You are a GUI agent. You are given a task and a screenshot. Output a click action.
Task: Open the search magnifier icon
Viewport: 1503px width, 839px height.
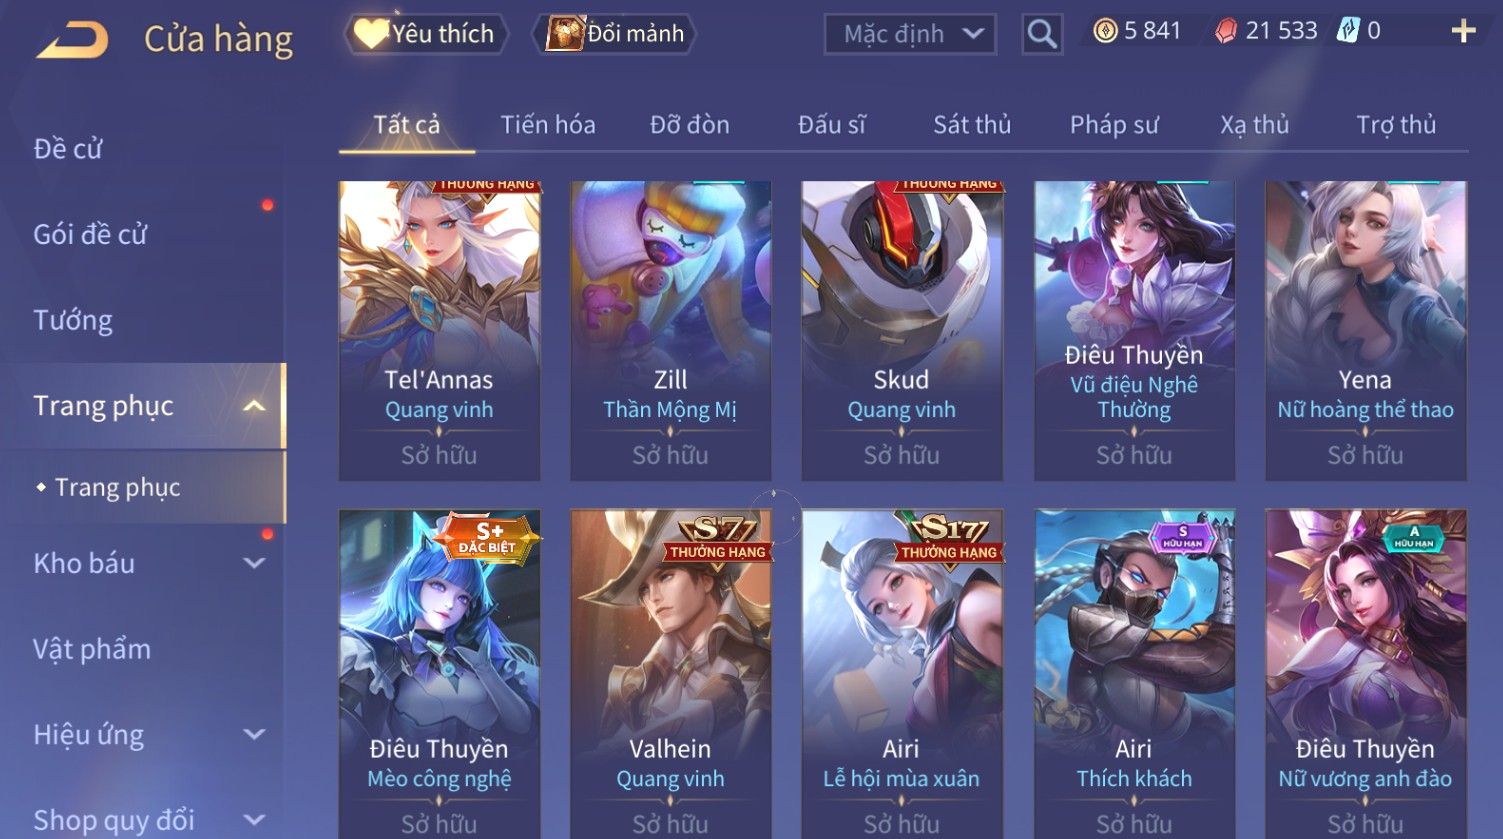point(1041,35)
